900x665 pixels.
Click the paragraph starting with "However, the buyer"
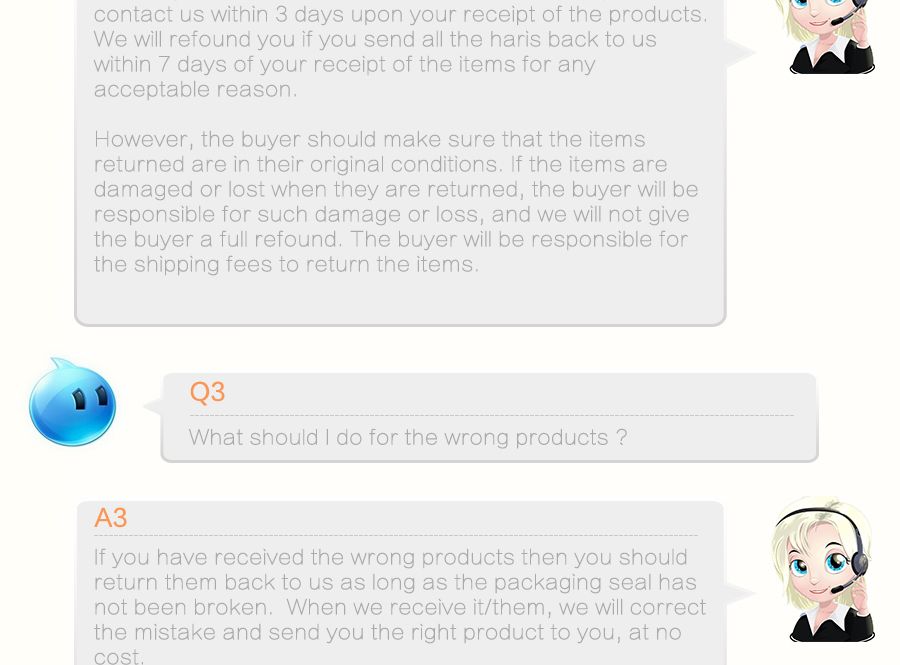point(396,201)
